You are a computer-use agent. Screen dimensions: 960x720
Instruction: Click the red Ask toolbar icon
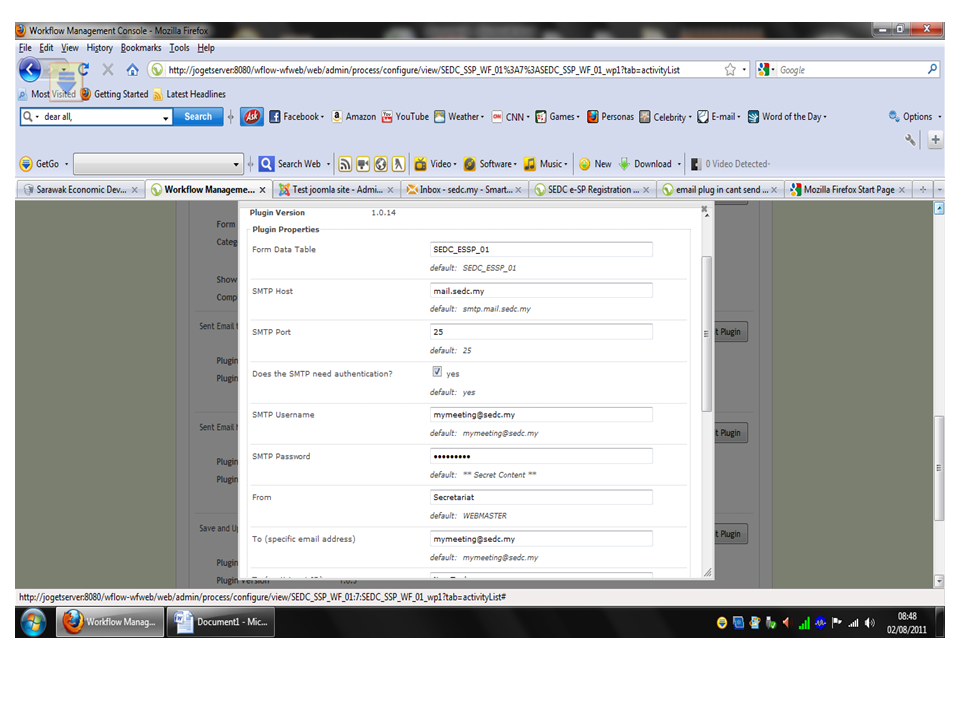point(252,117)
